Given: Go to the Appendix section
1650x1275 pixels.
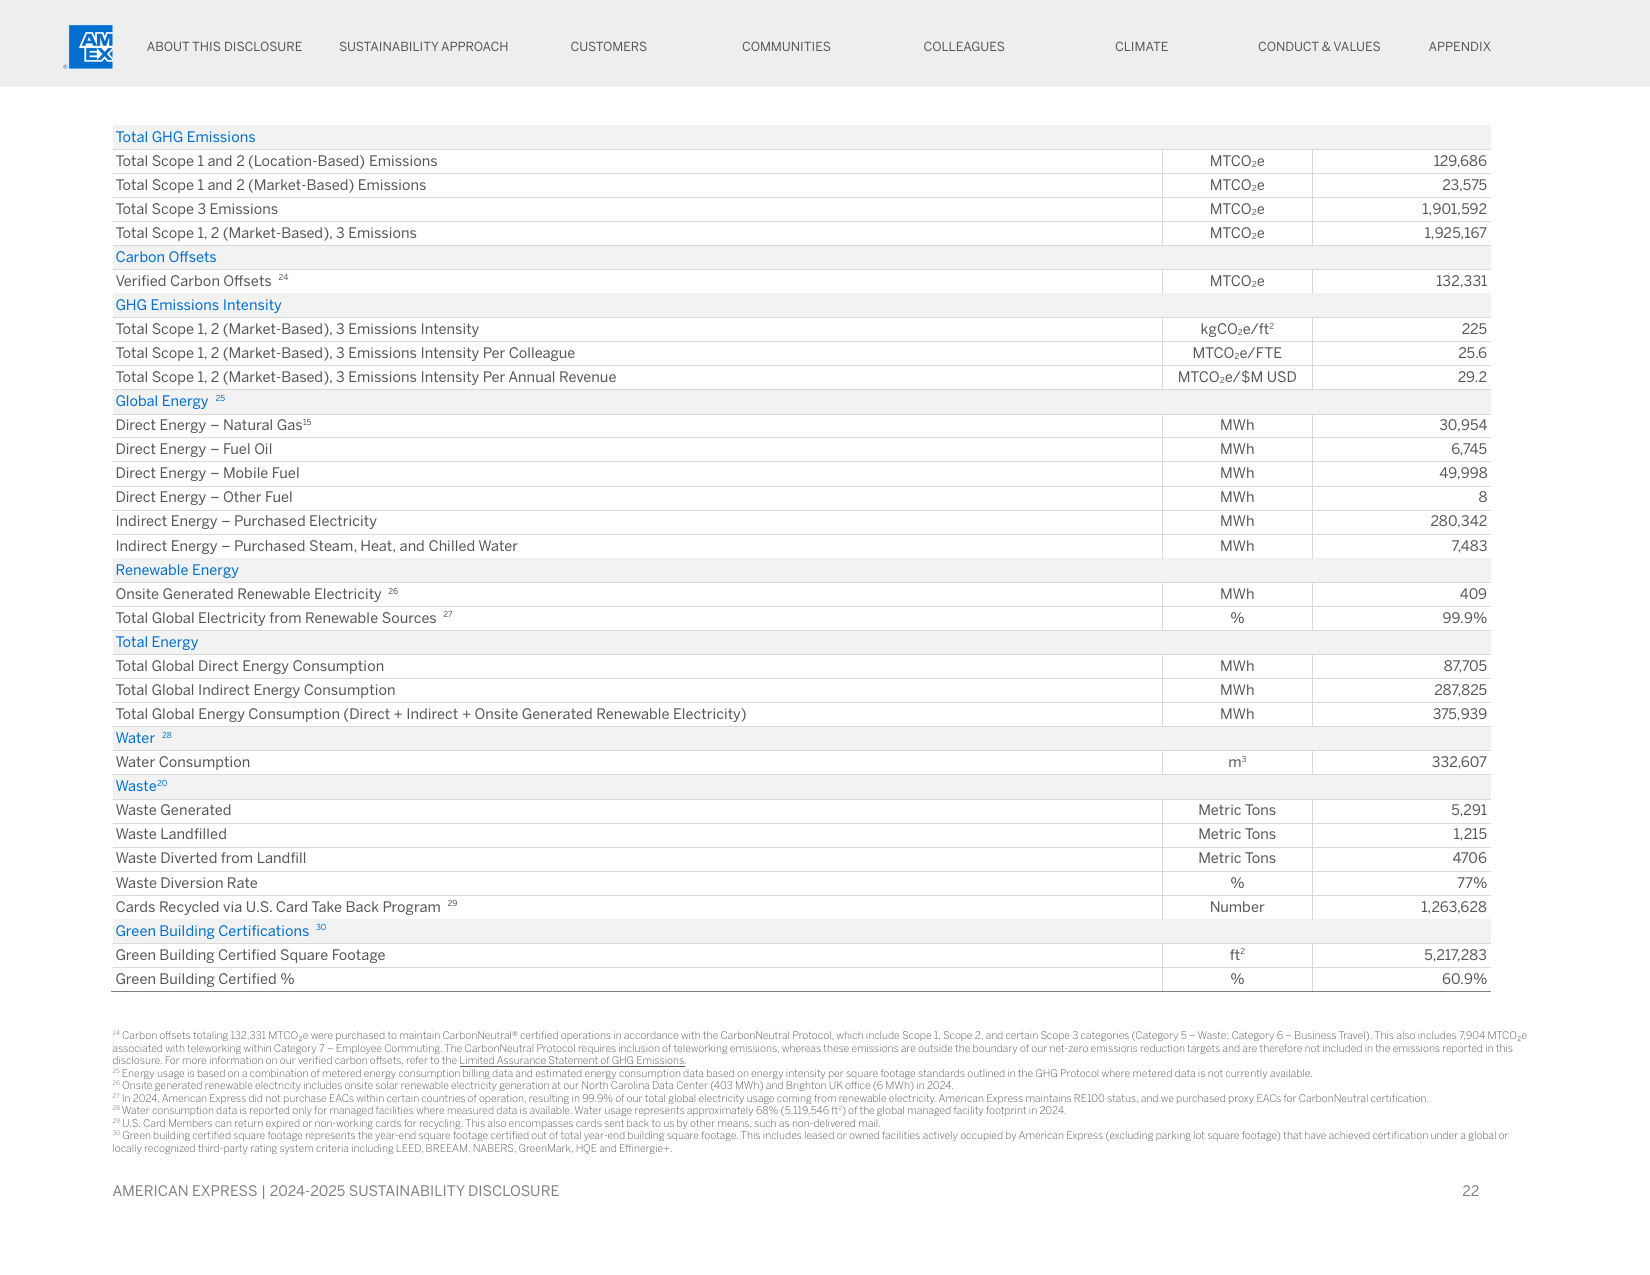Looking at the screenshot, I should (1459, 47).
